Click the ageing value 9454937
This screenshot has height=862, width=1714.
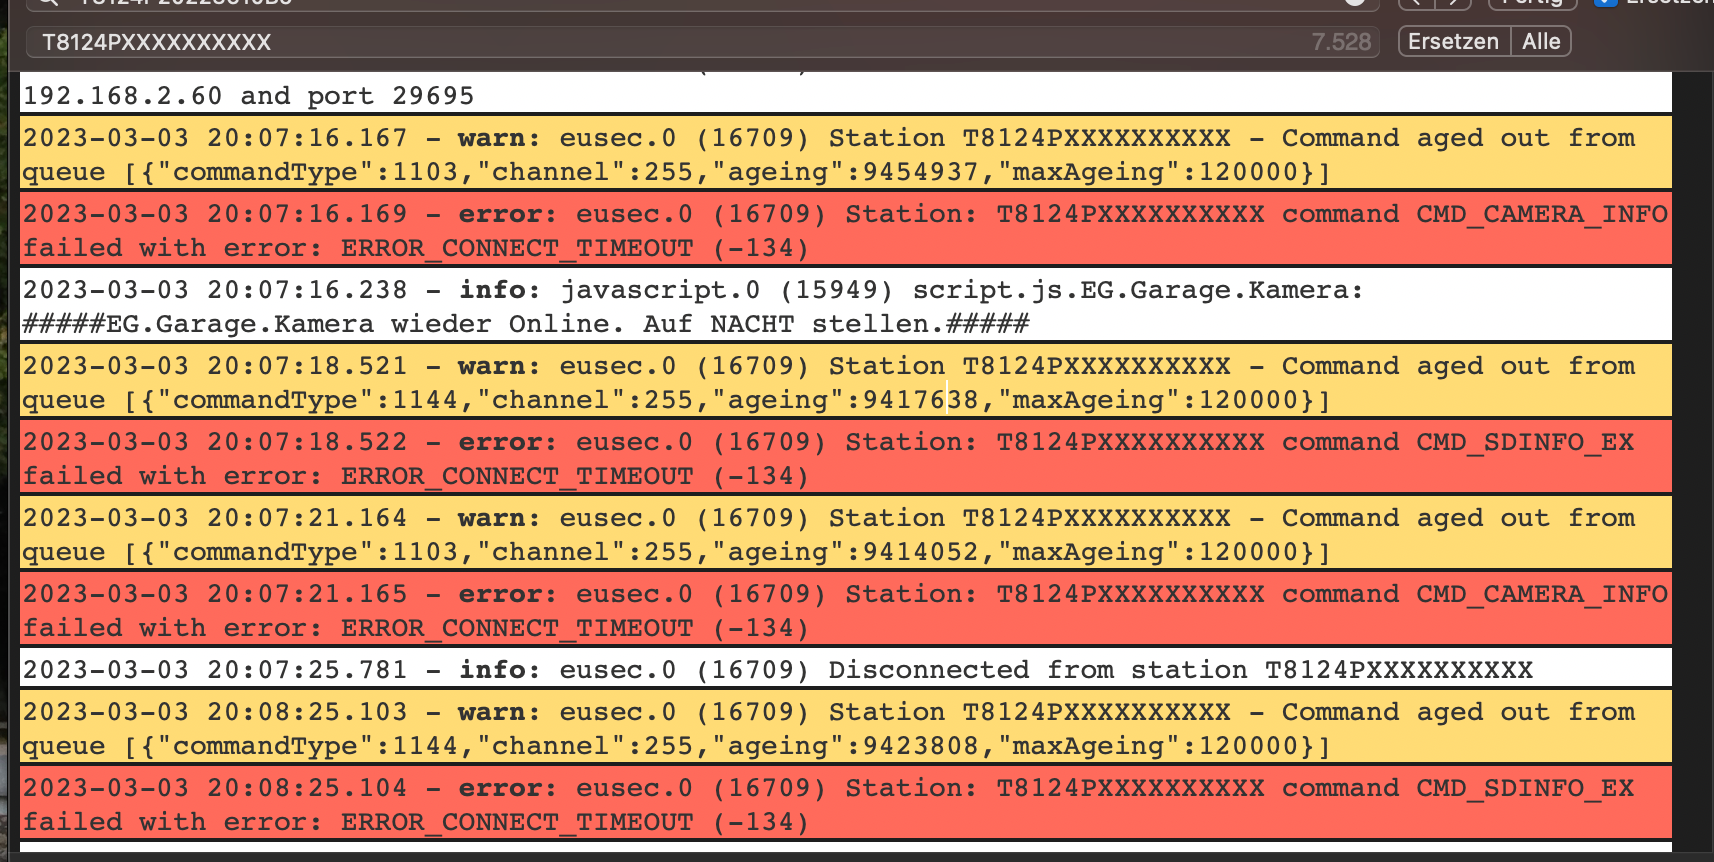(920, 172)
